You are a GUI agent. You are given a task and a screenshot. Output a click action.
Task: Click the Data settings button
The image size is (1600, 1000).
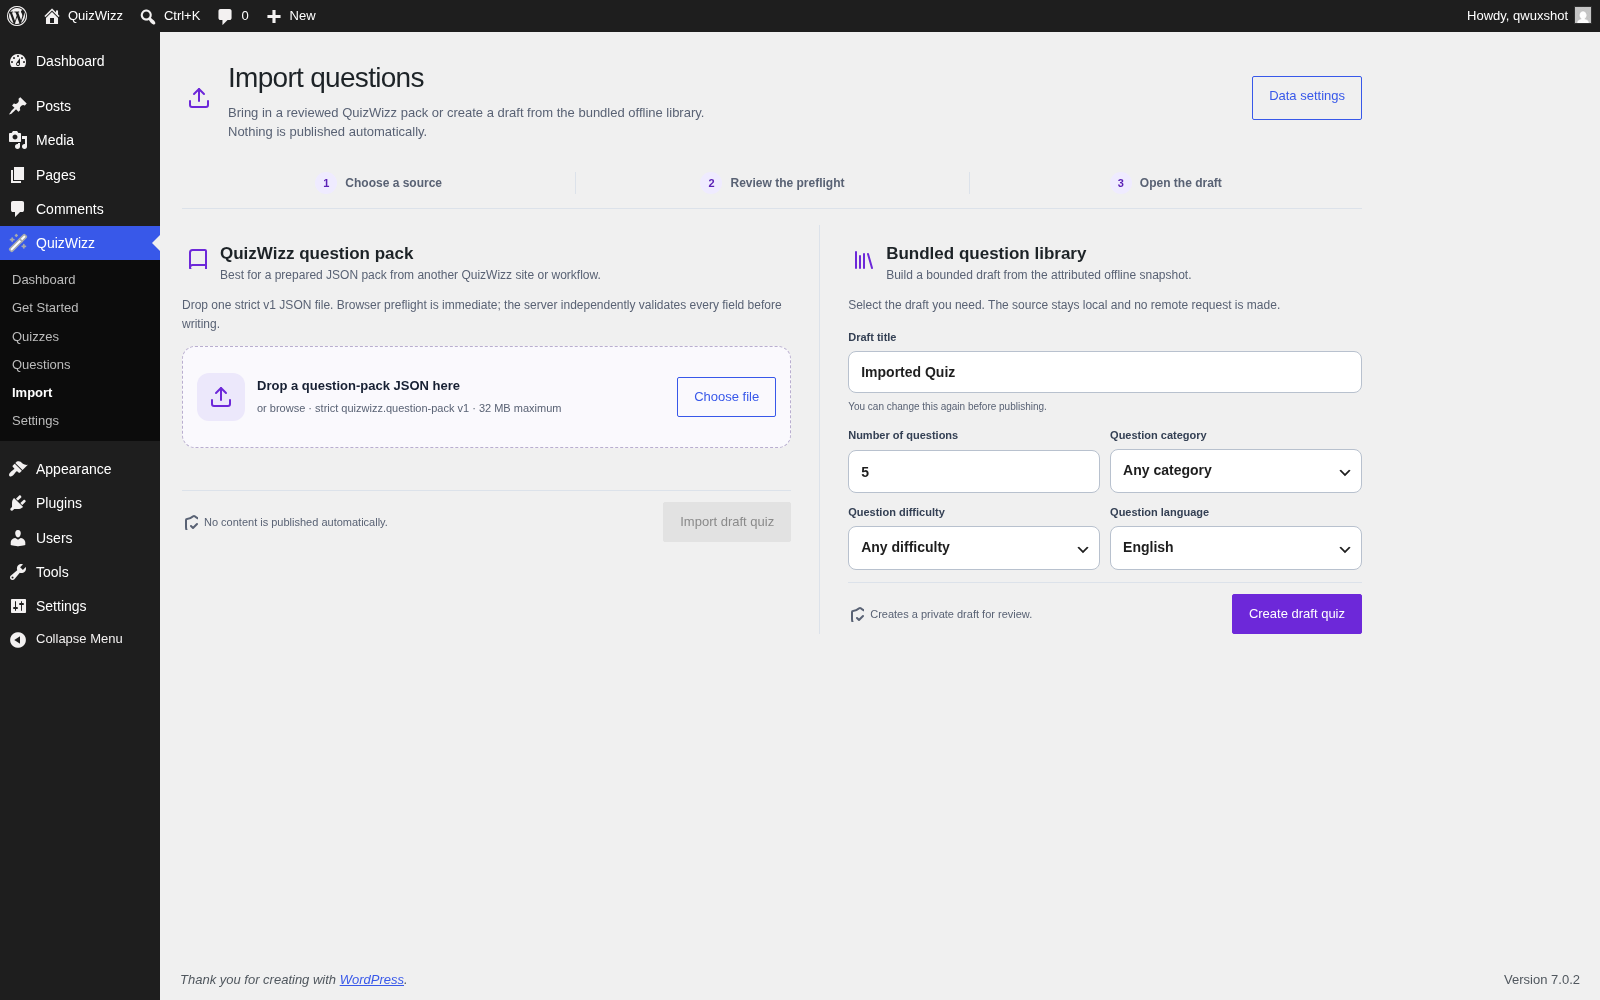click(1307, 98)
